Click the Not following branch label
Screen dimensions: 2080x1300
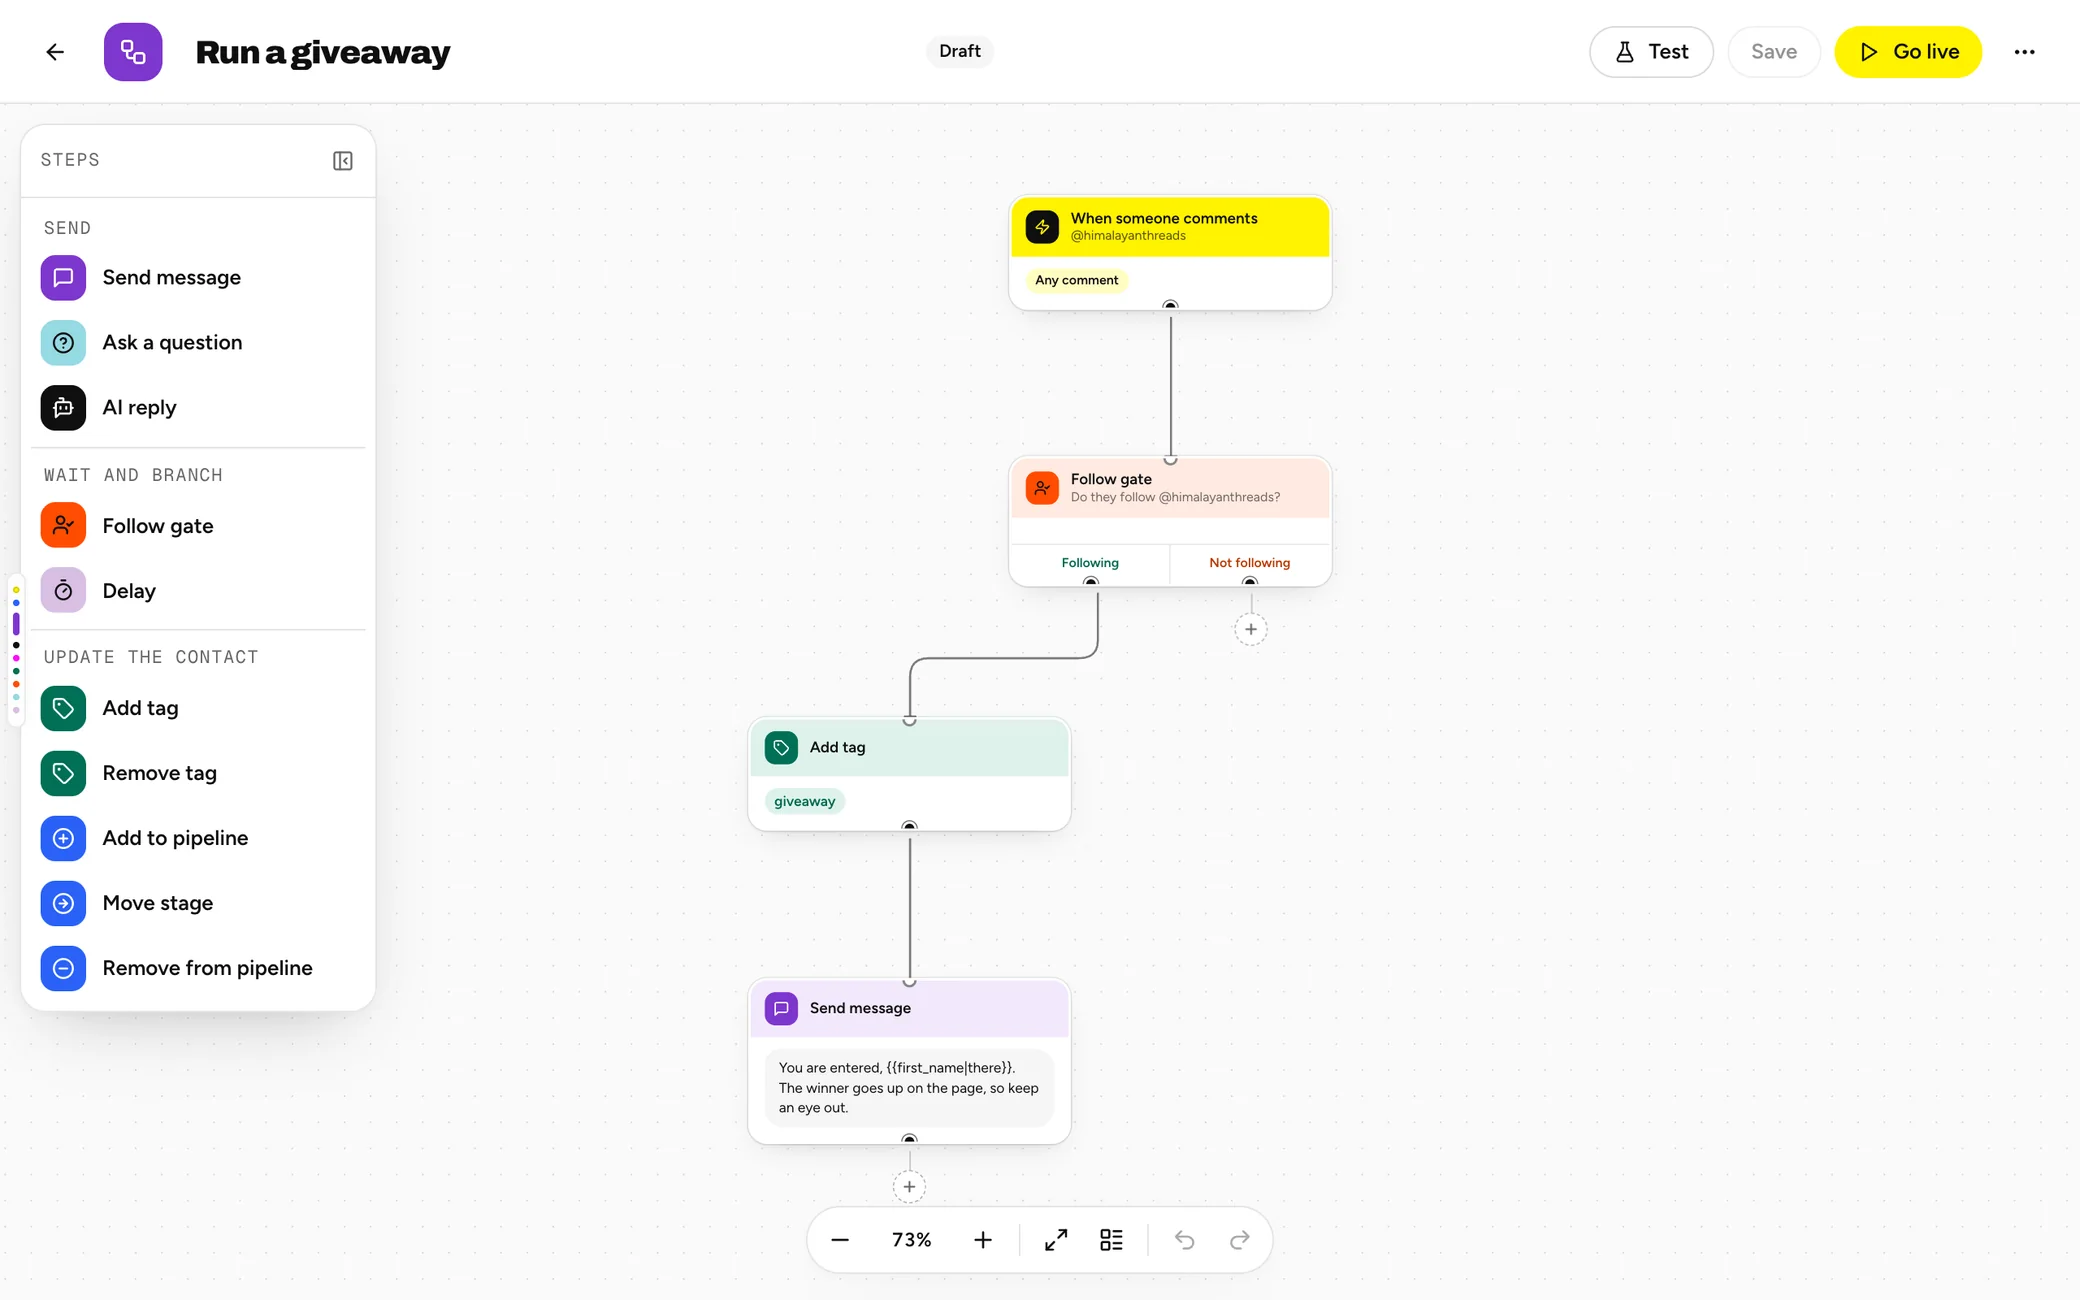(x=1250, y=563)
